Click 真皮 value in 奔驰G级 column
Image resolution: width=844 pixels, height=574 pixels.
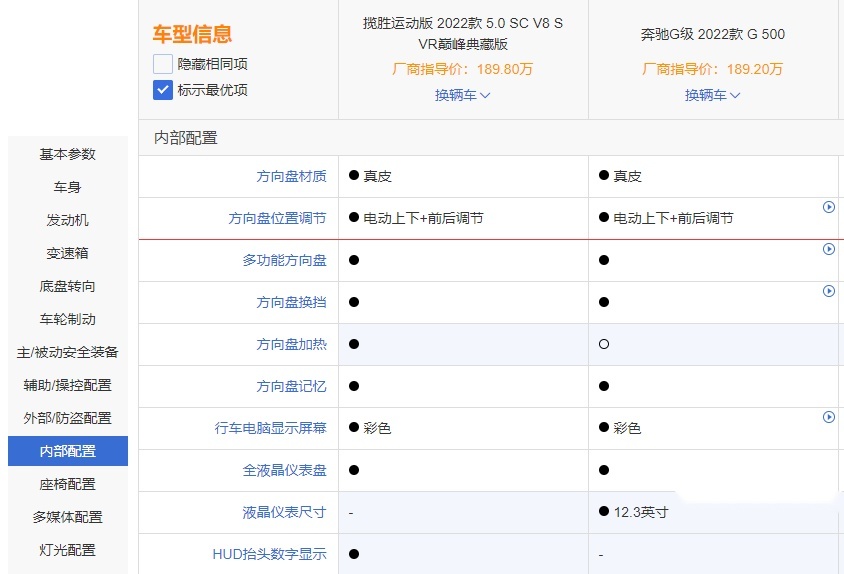coord(628,176)
